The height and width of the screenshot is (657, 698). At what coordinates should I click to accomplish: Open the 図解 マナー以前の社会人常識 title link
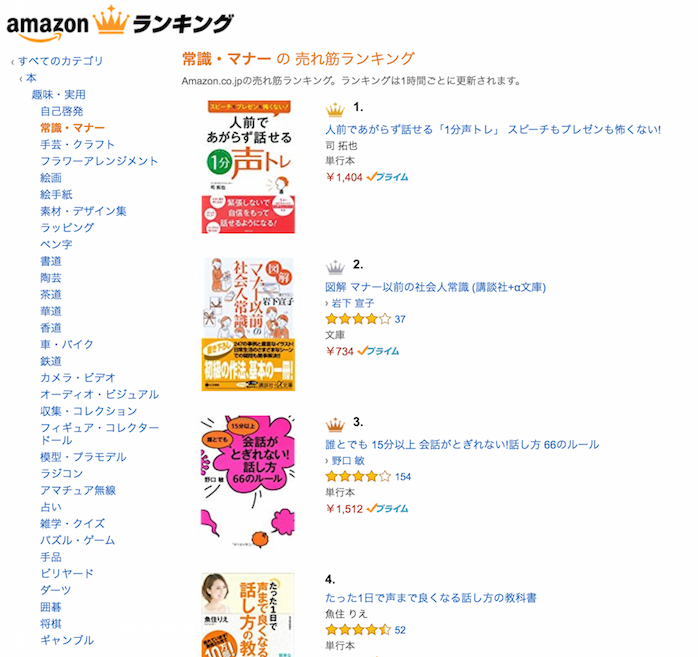(436, 287)
